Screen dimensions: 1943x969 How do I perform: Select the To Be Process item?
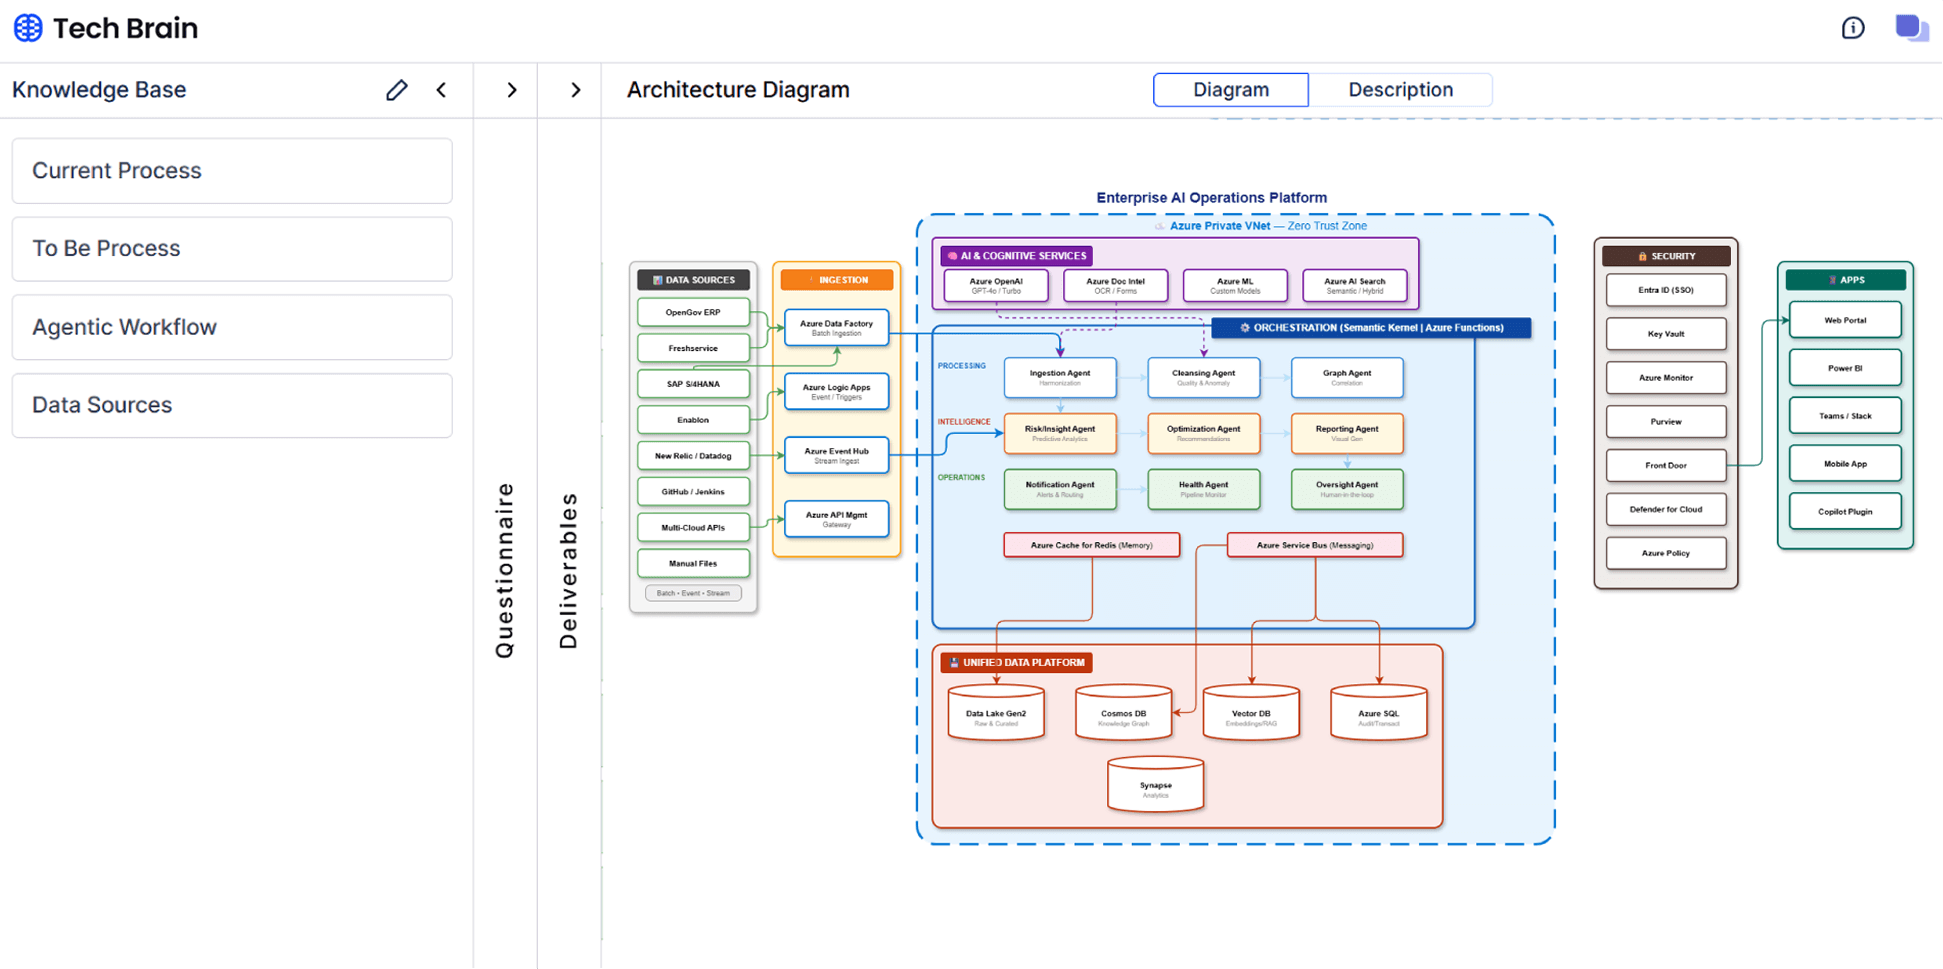pos(232,248)
